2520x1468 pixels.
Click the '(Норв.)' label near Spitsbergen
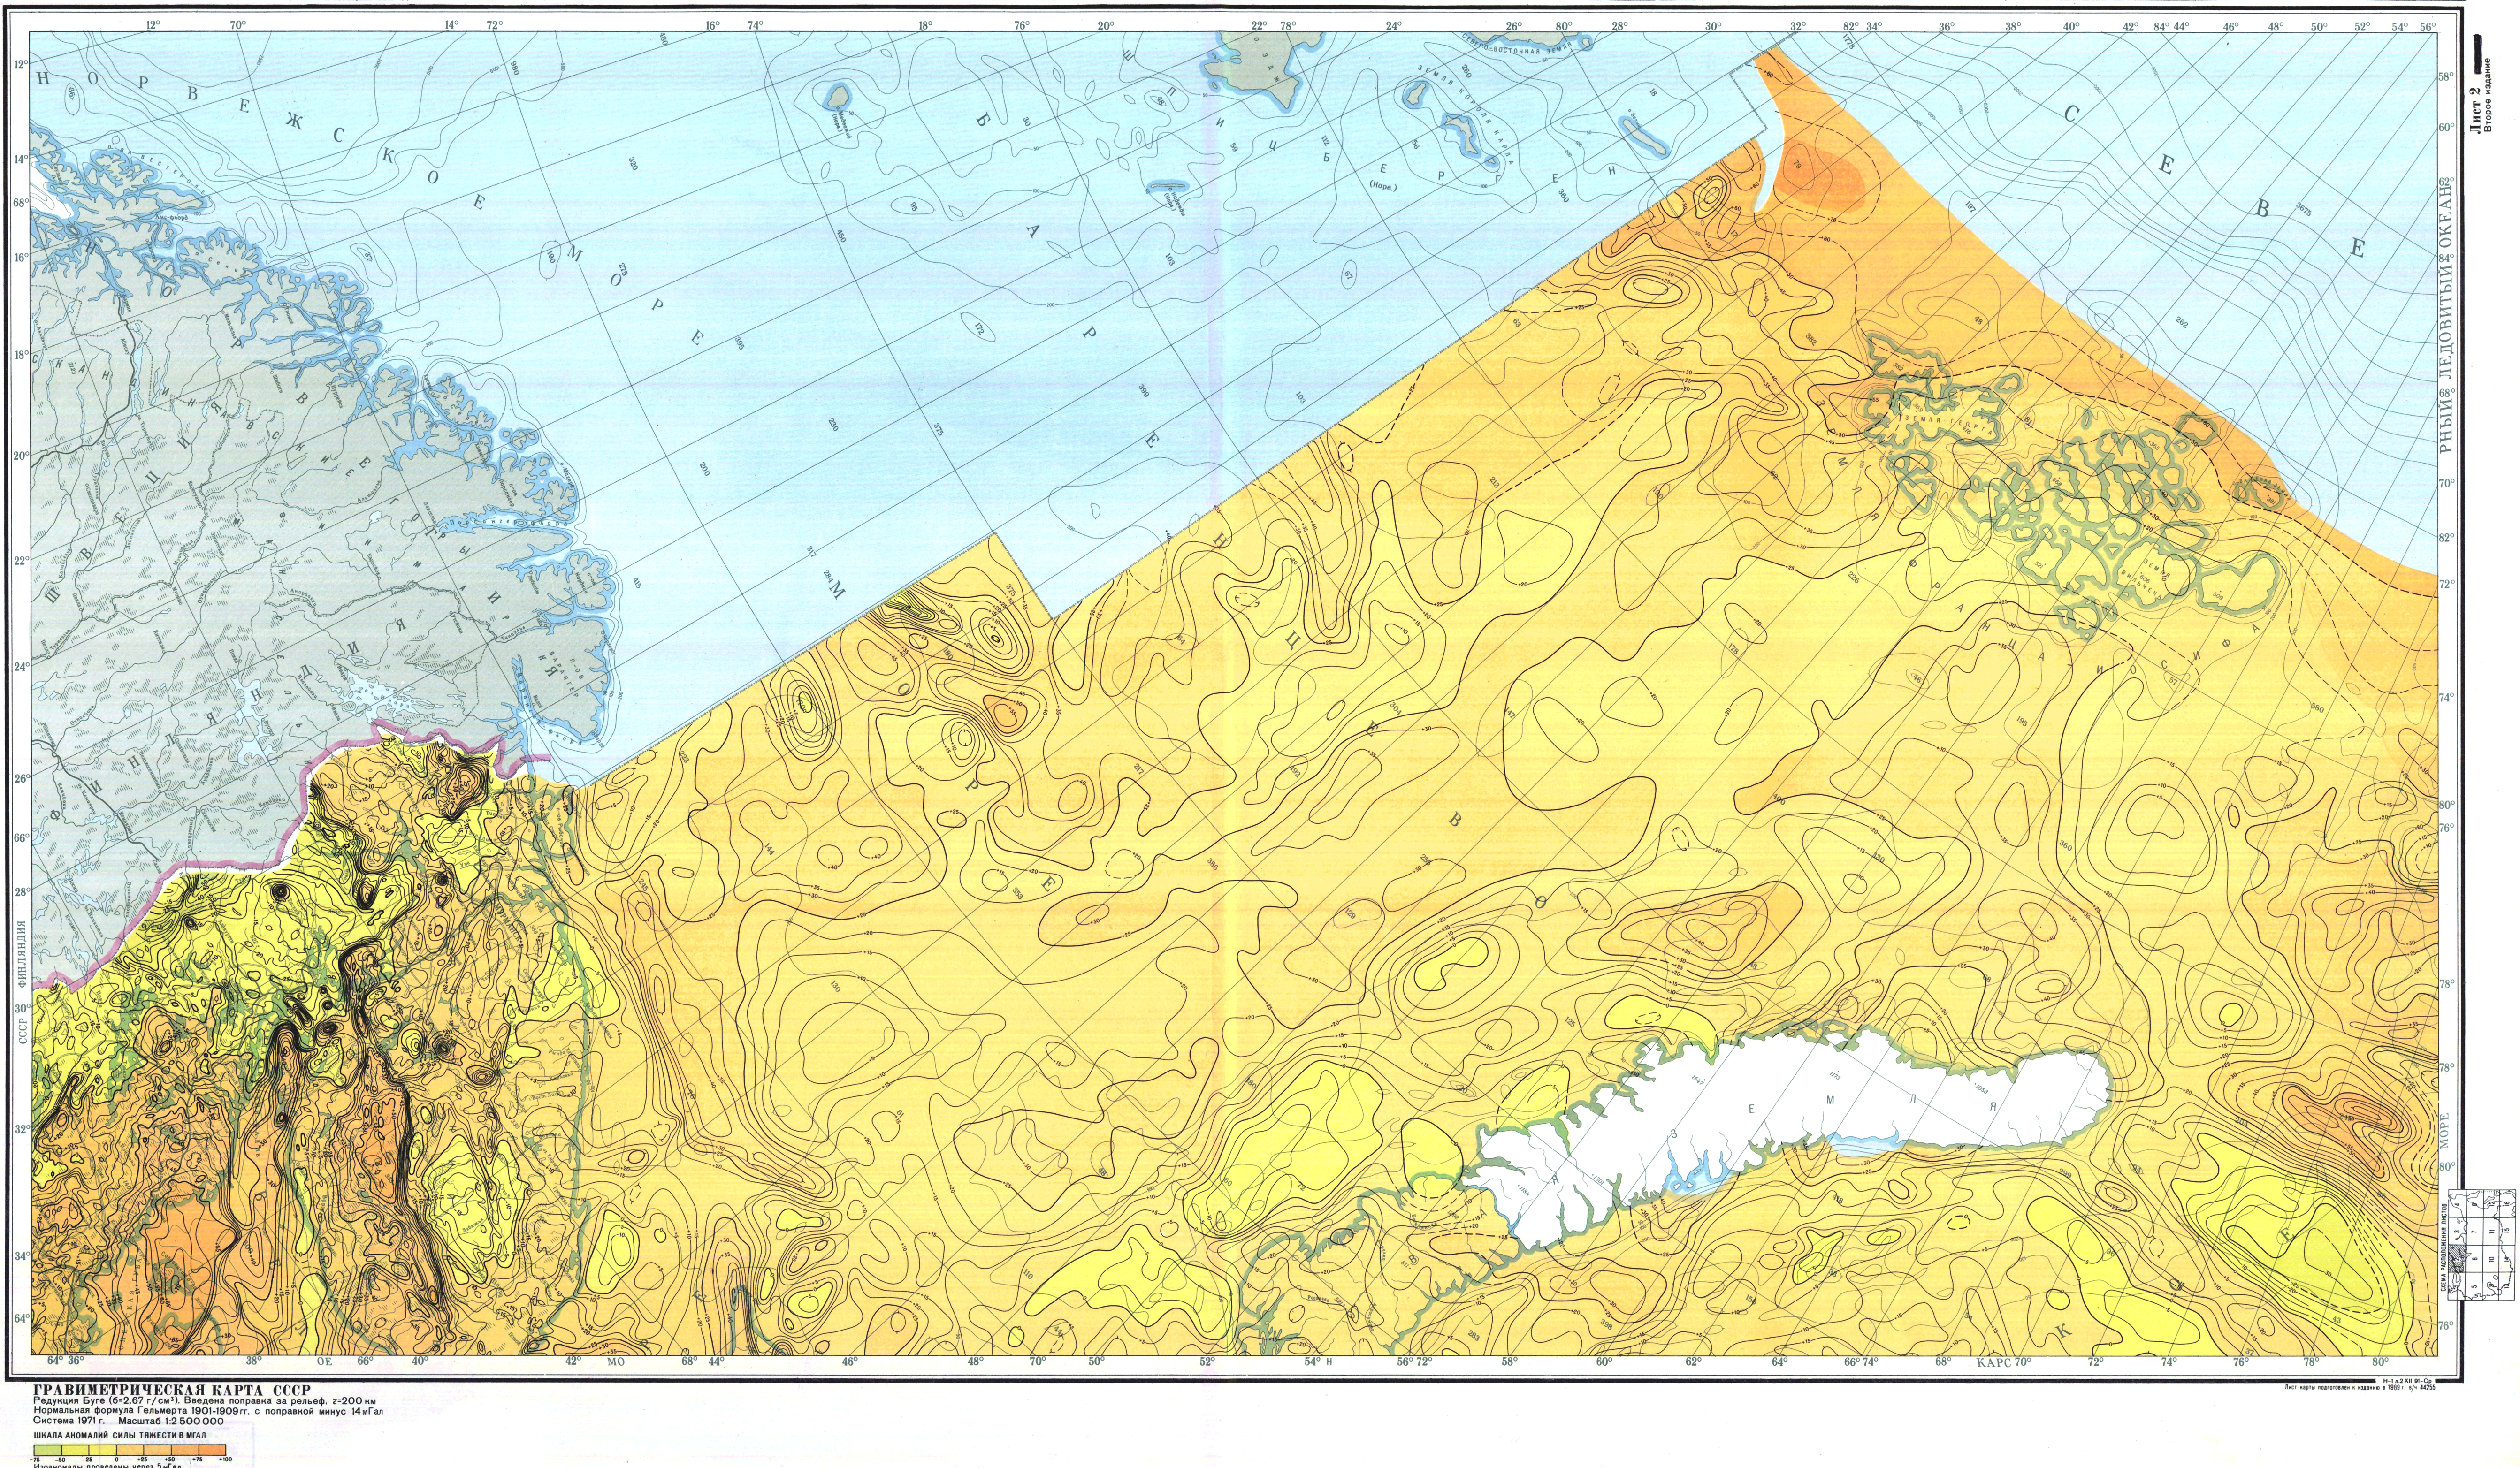click(x=1383, y=186)
